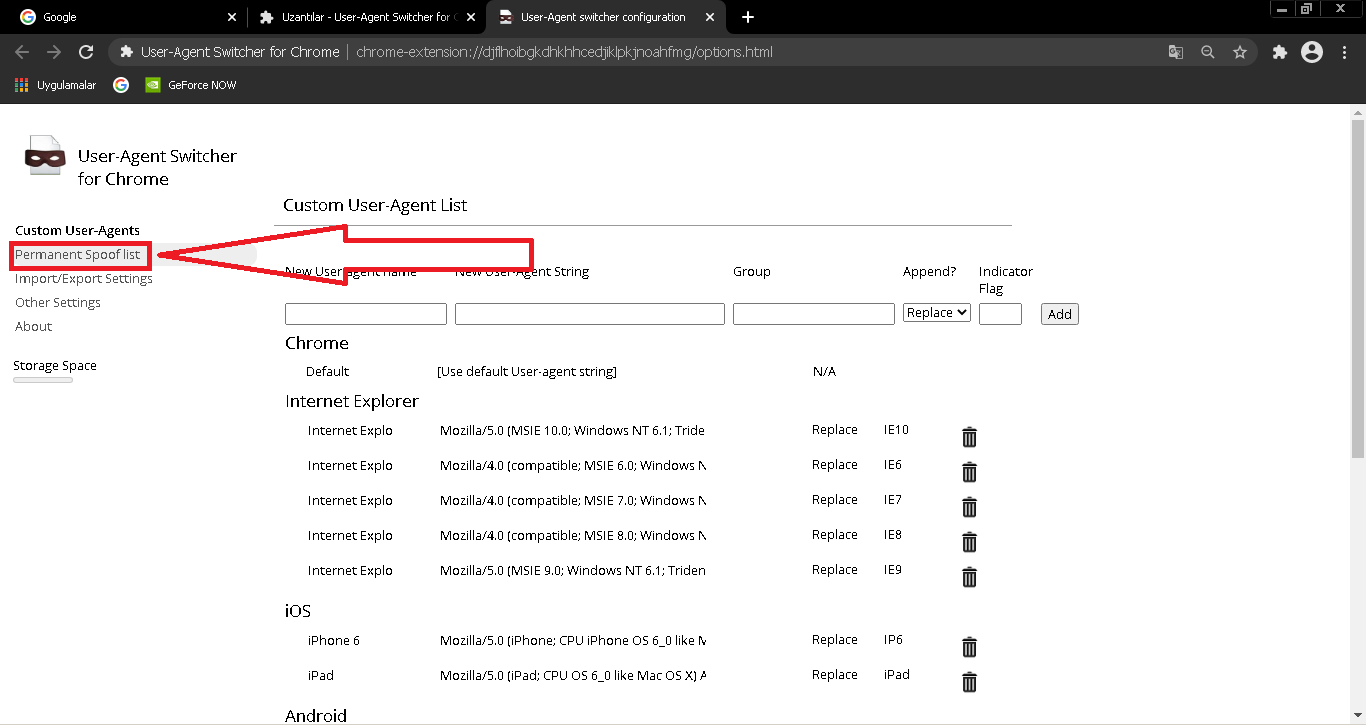Close the User-Agent switcher configuration tab
This screenshot has height=726, width=1370.
710,17
